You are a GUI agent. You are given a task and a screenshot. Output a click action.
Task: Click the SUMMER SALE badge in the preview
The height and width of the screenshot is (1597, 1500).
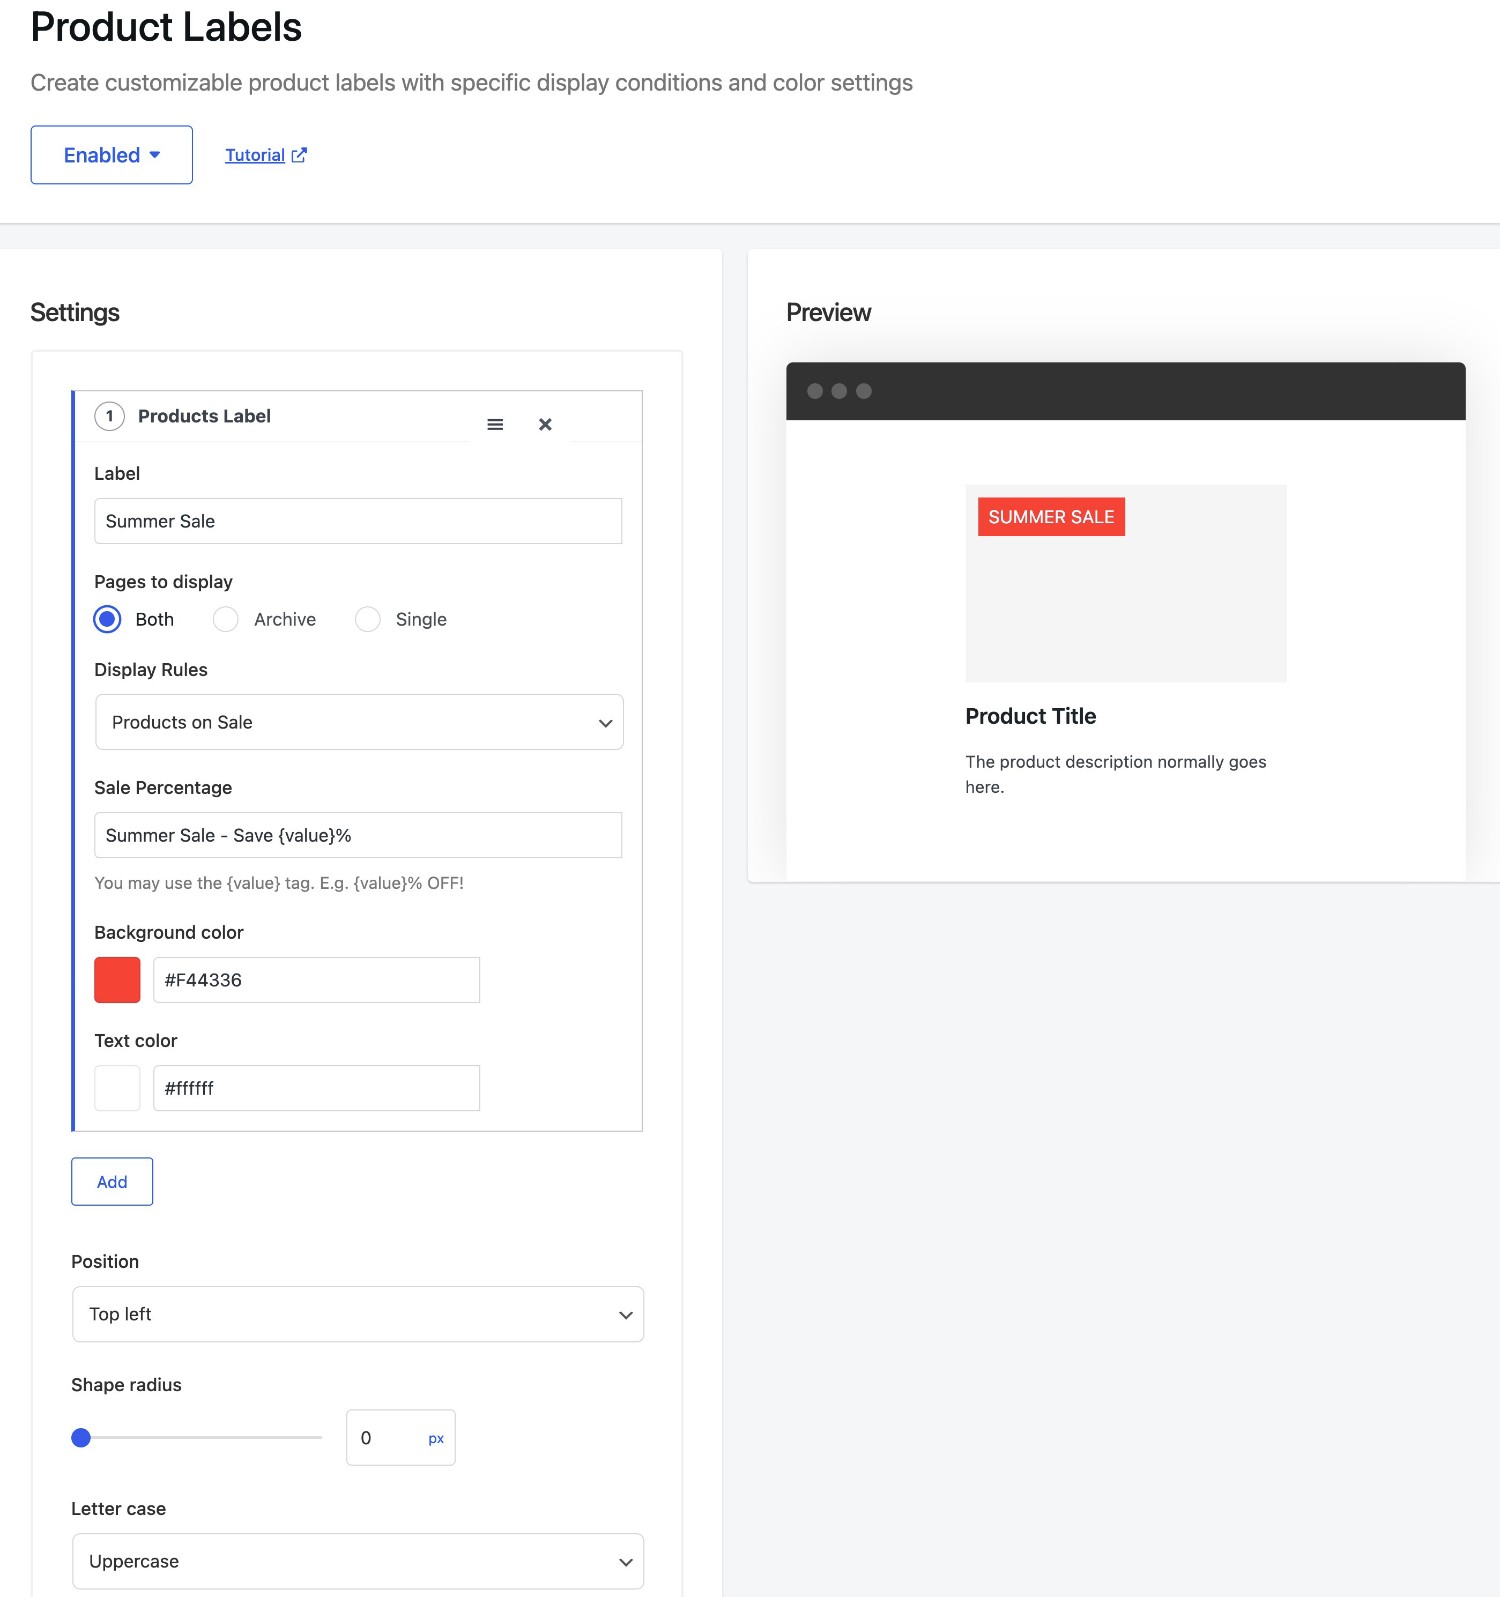[1051, 517]
